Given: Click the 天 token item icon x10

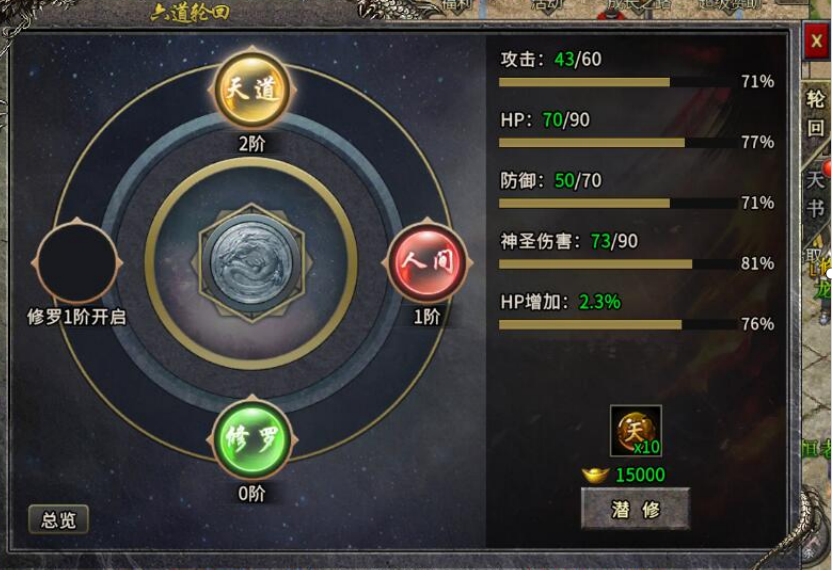Looking at the screenshot, I should click(636, 430).
